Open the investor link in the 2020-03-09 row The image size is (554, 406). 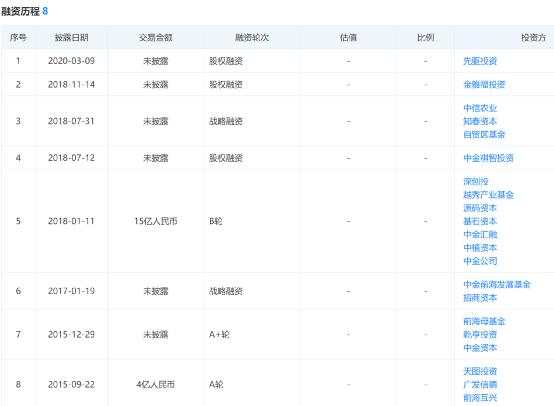(480, 61)
